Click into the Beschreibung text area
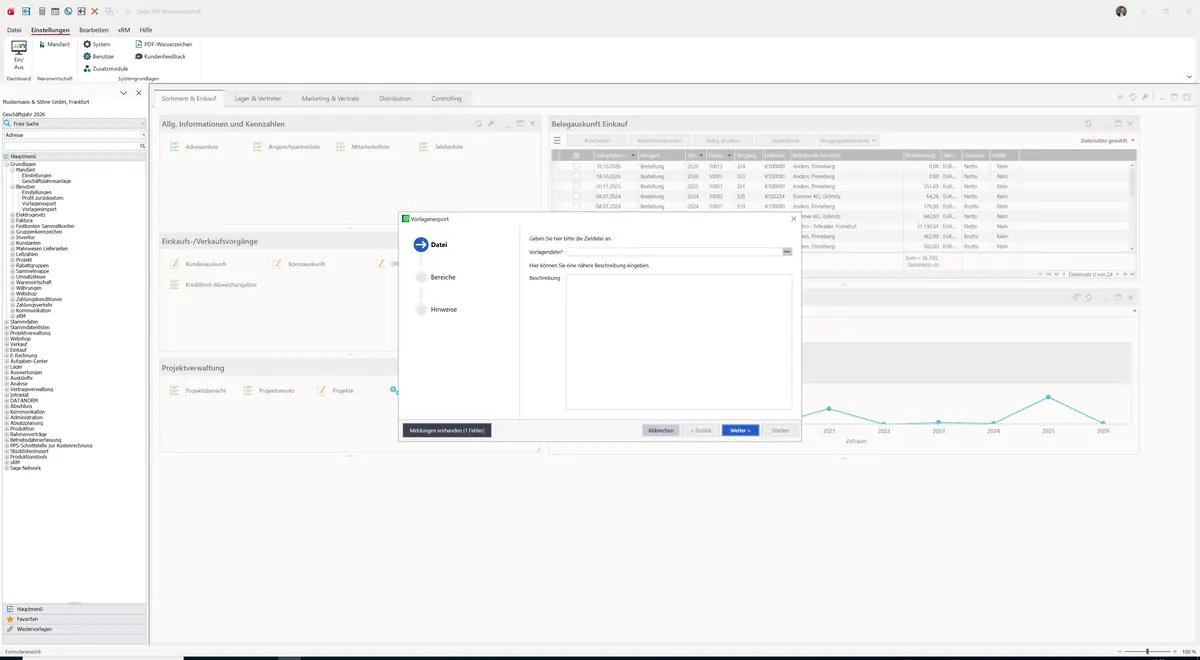 pos(679,342)
